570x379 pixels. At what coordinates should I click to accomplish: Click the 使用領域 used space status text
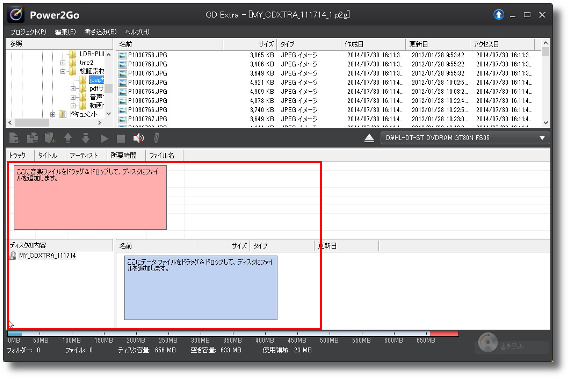pyautogui.click(x=287, y=350)
